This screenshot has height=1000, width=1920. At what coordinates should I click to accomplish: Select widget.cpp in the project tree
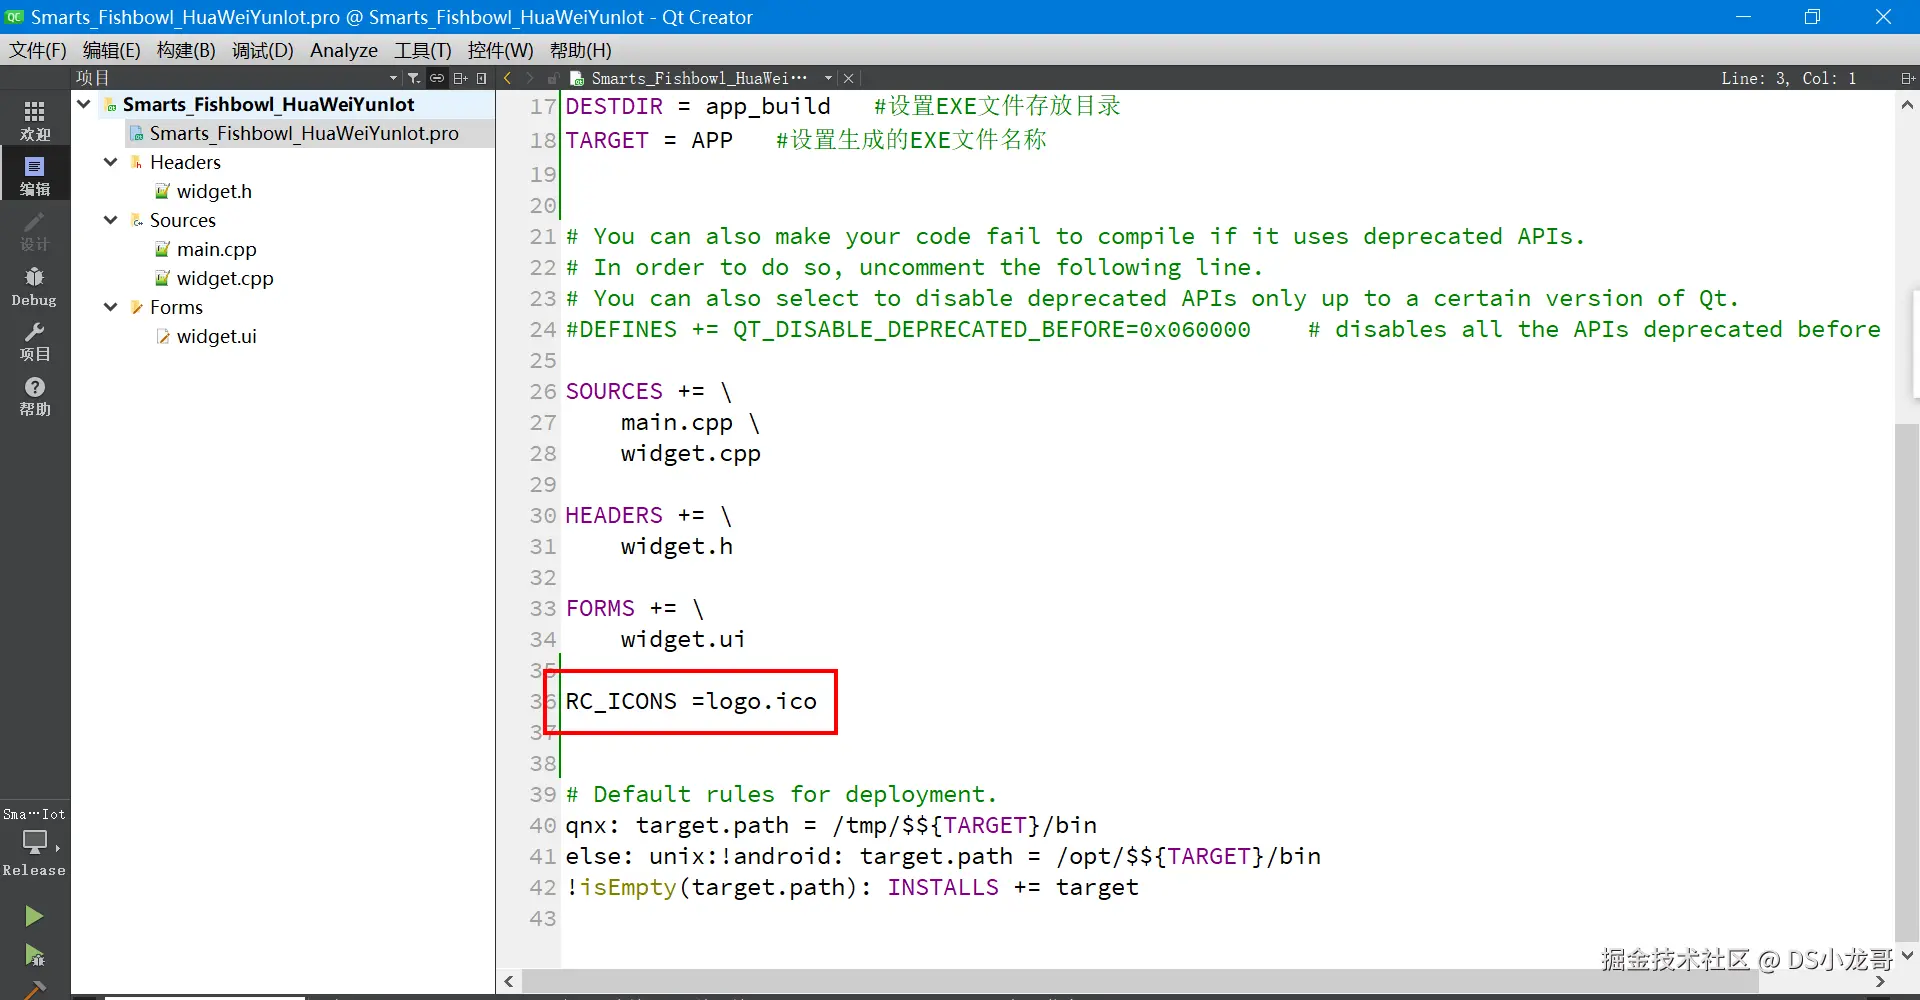click(x=225, y=278)
